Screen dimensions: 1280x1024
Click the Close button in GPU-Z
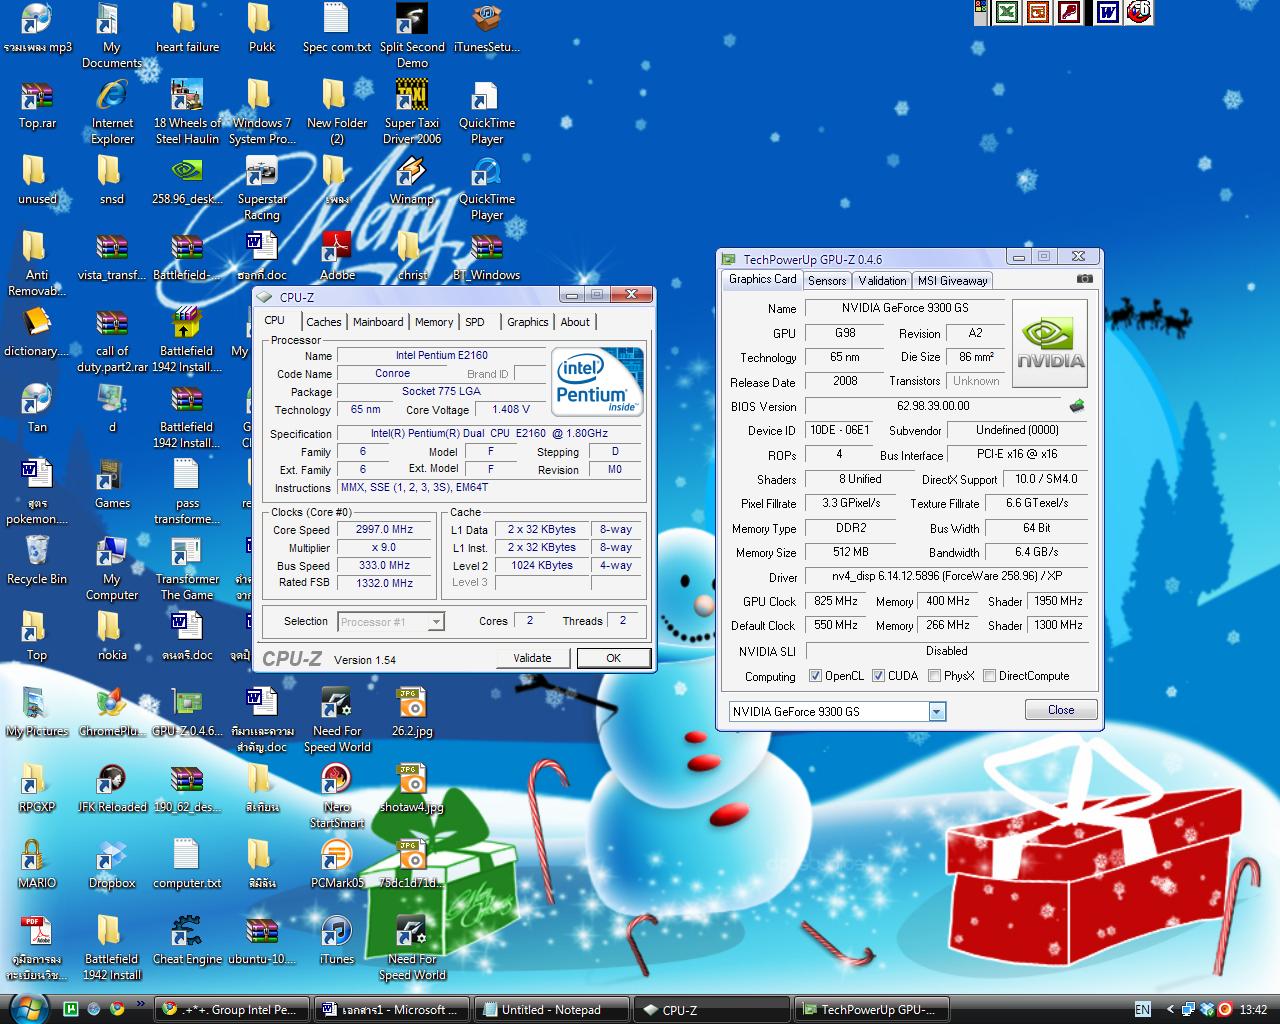coord(1061,710)
